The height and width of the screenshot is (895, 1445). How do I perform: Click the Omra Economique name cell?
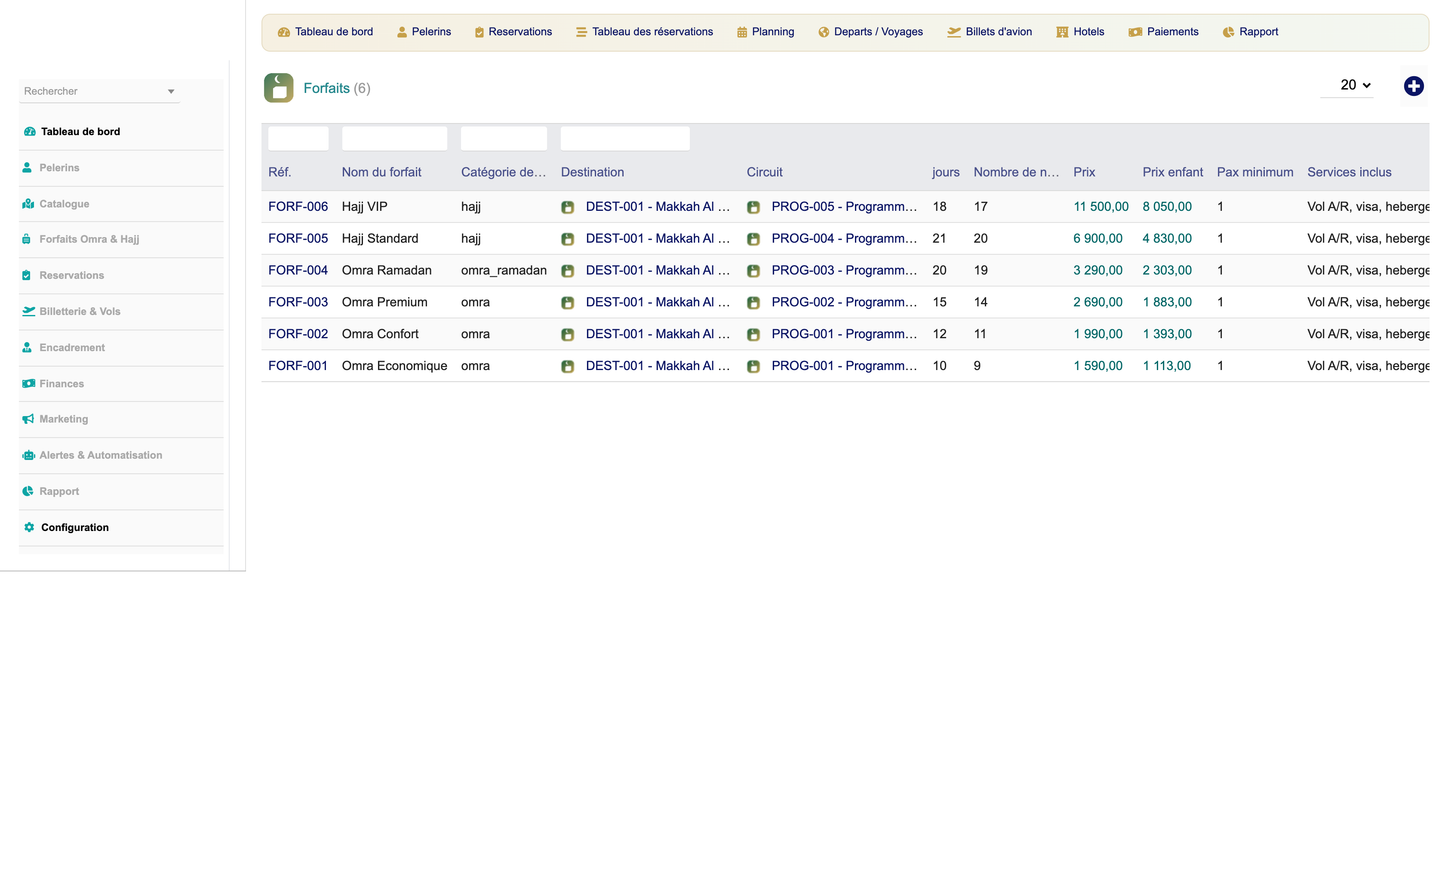click(394, 366)
